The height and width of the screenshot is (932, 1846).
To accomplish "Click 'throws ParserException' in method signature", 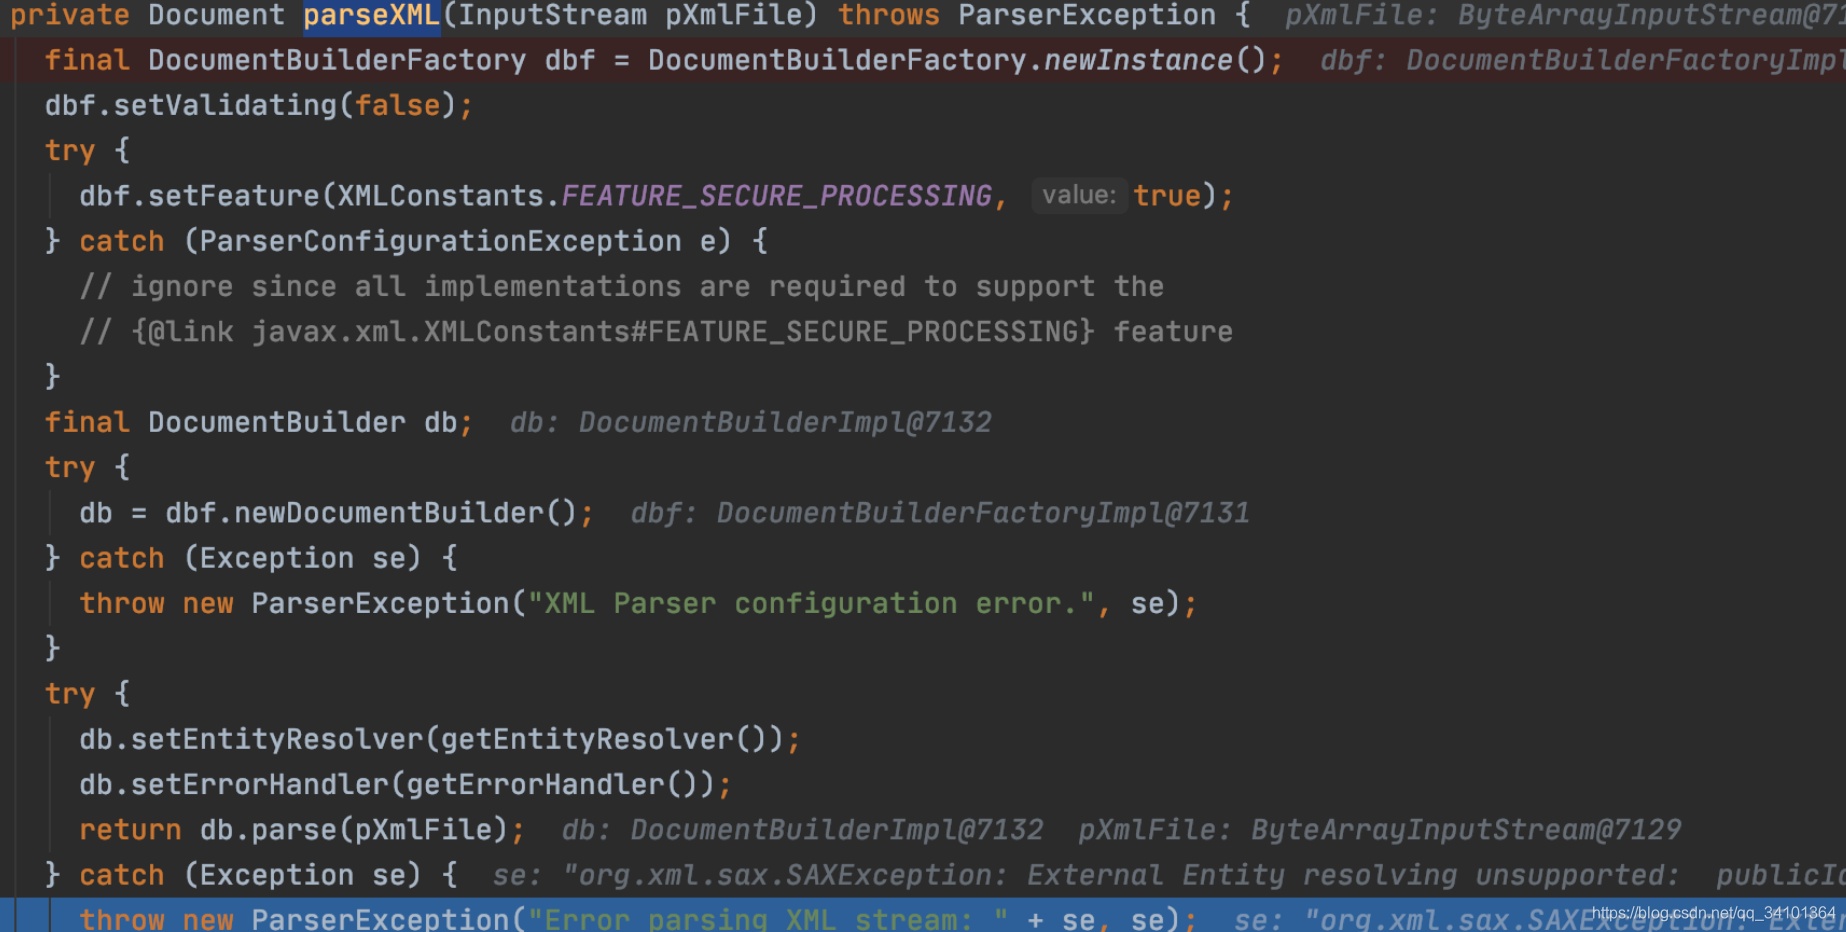I will (x=1027, y=15).
